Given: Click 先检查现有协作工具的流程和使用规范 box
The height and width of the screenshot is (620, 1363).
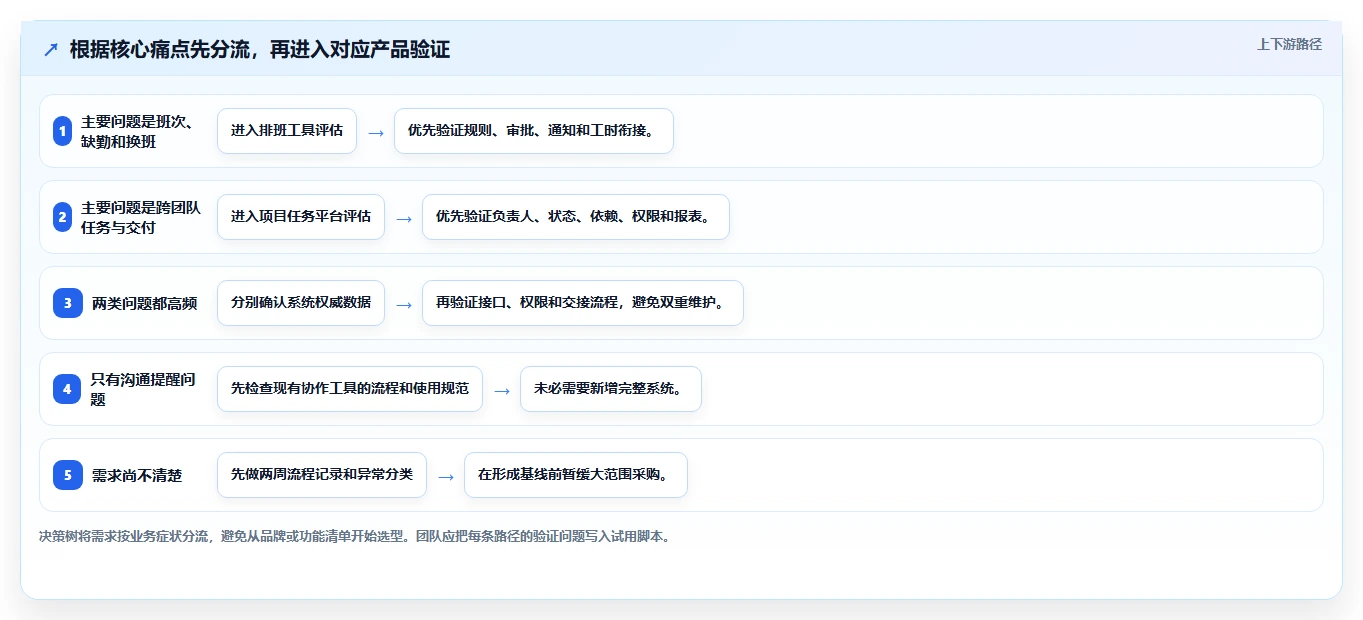Looking at the screenshot, I should pyautogui.click(x=350, y=389).
